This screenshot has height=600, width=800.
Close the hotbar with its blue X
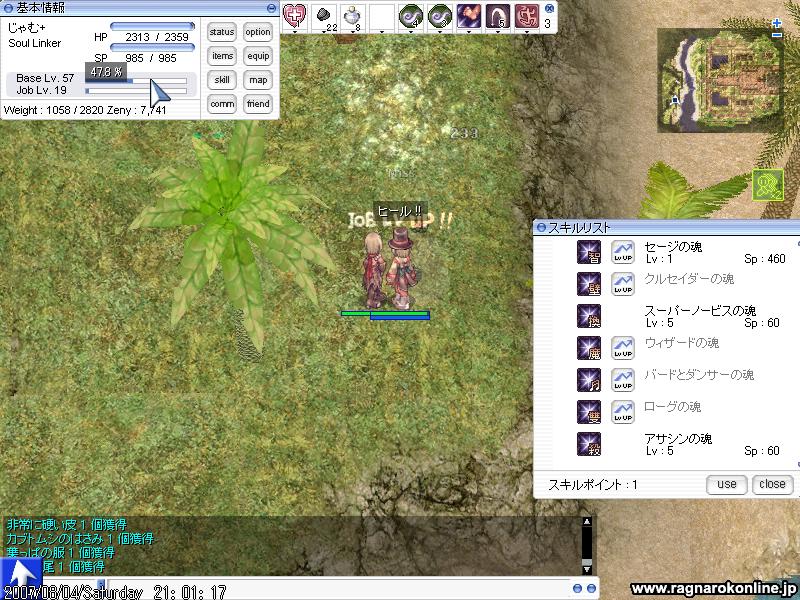pos(549,8)
